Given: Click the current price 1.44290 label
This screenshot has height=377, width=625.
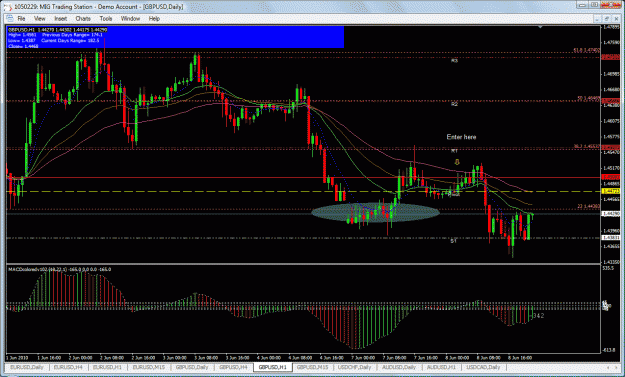Looking at the screenshot, I should (x=611, y=214).
